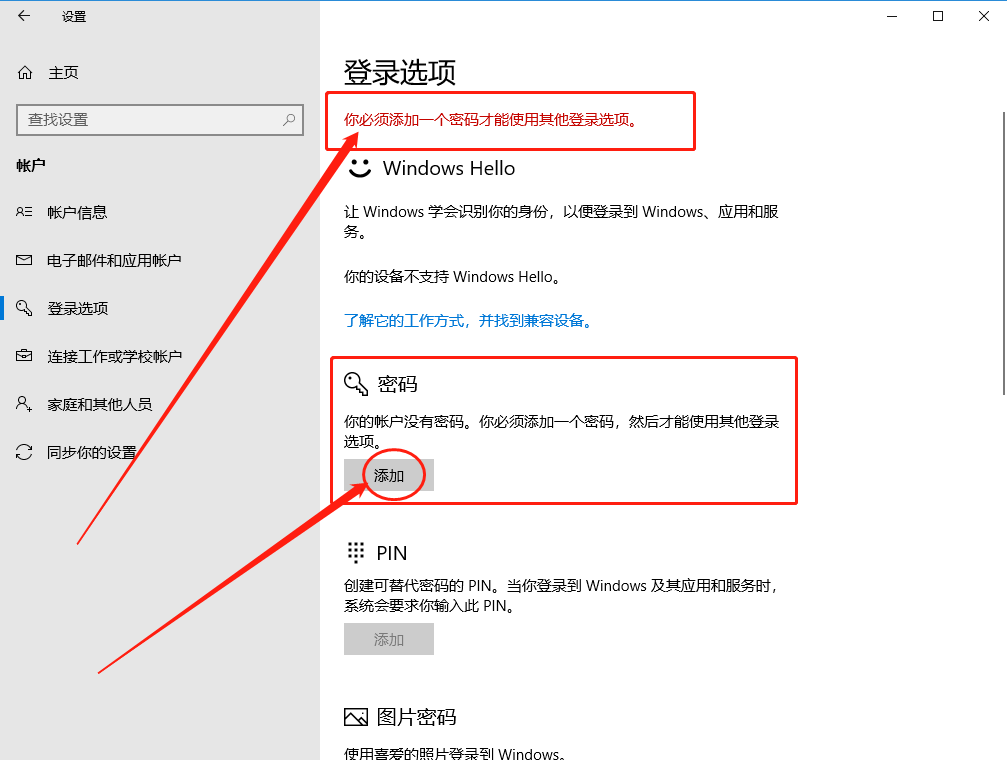
Task: Click the 图片密码 picture icon
Action: 356,716
